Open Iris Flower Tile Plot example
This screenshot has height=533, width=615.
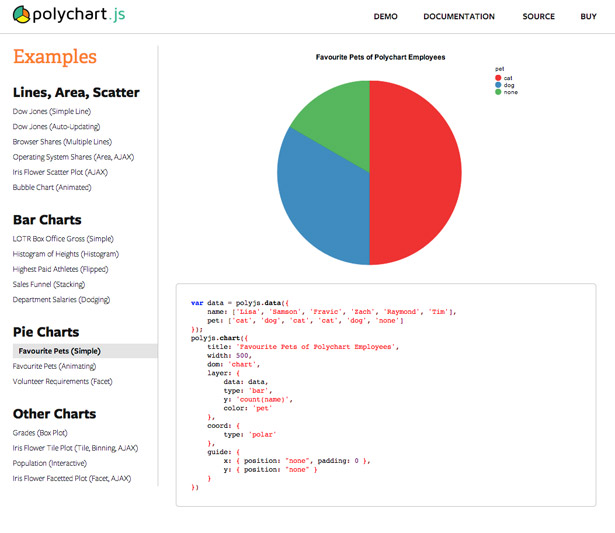tap(75, 448)
